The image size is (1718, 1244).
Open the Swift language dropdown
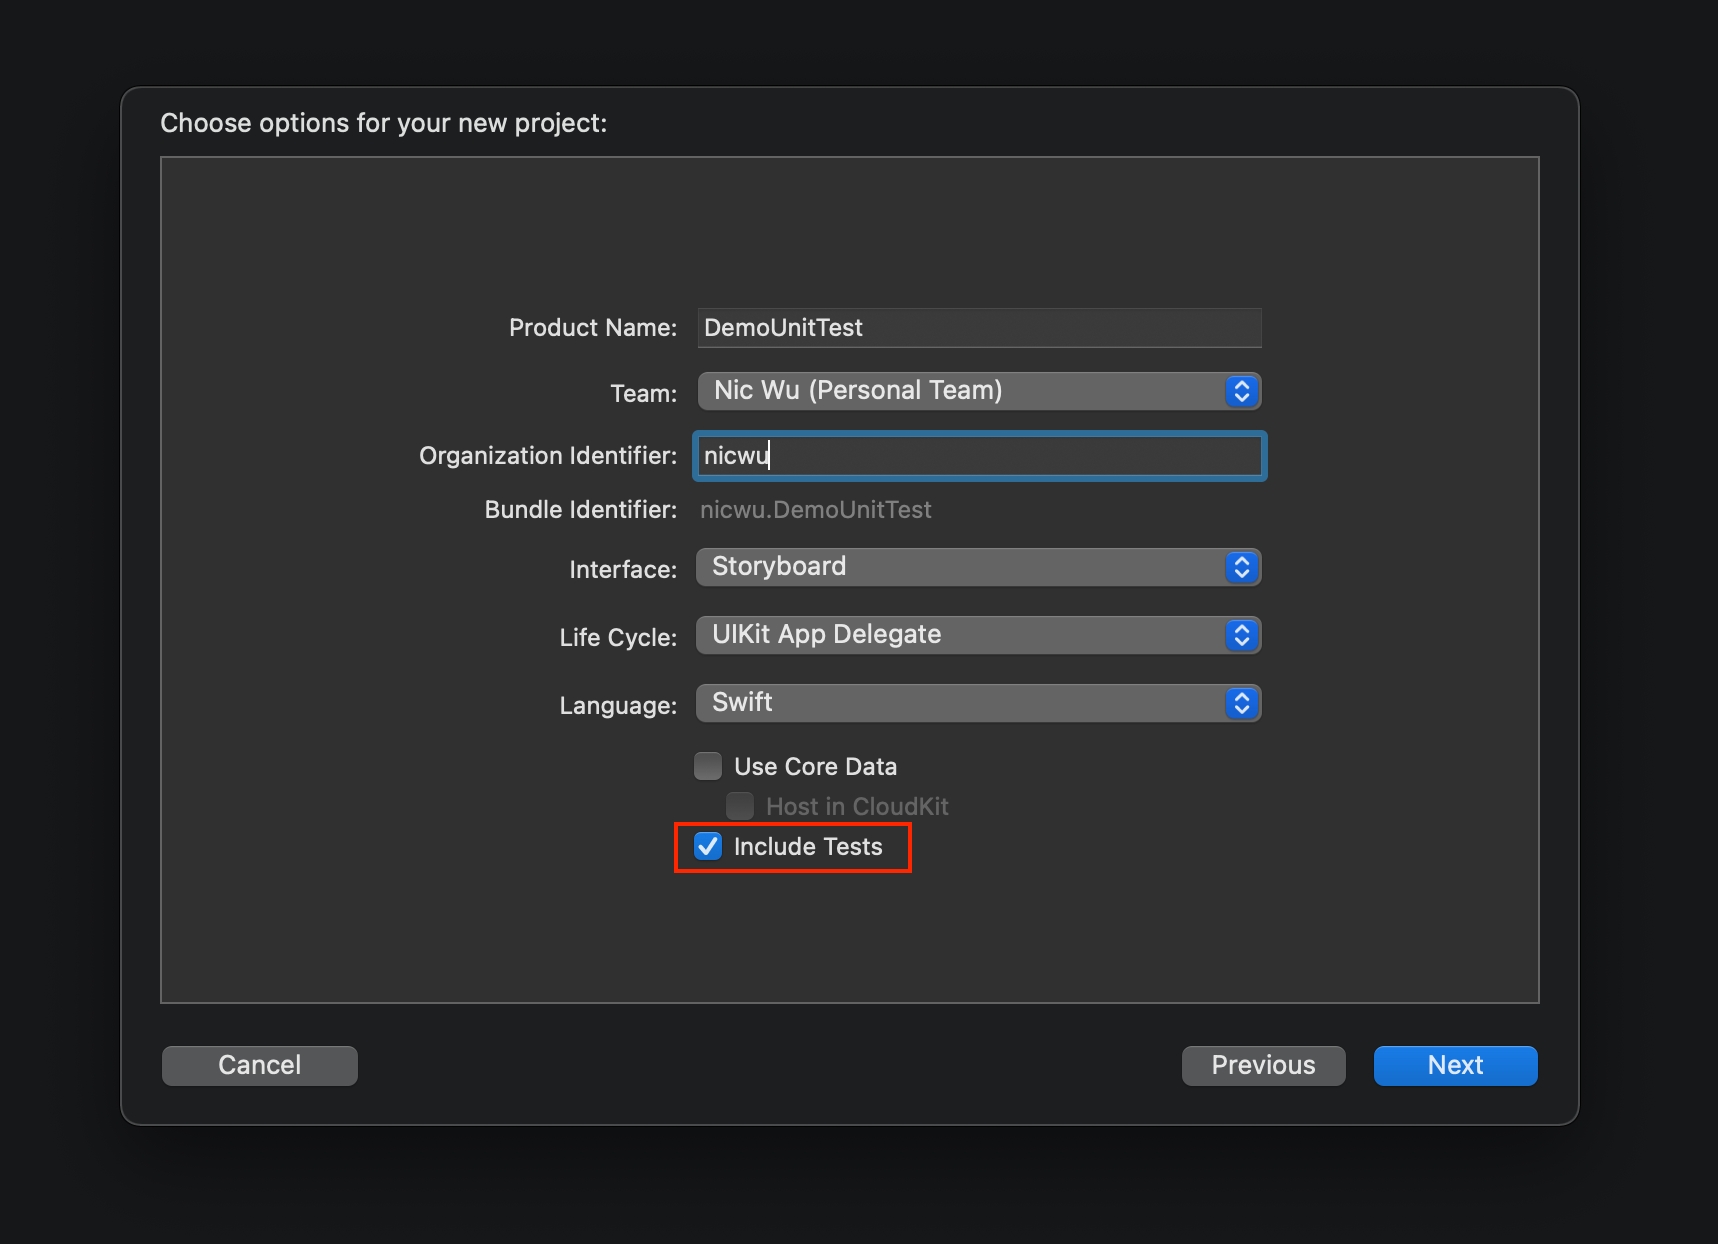pos(960,703)
